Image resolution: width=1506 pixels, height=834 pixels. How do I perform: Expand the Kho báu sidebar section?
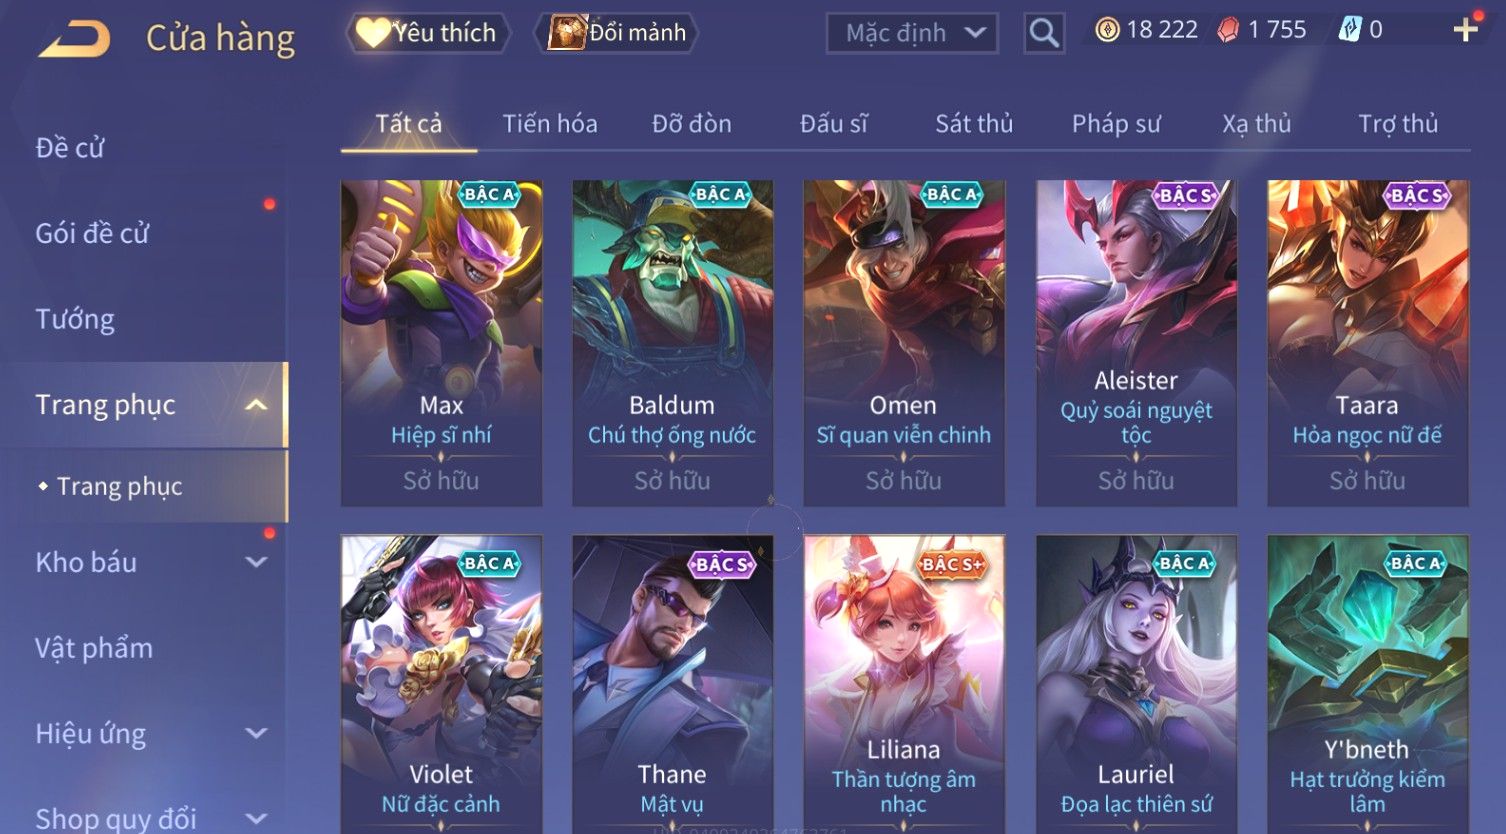pos(256,562)
